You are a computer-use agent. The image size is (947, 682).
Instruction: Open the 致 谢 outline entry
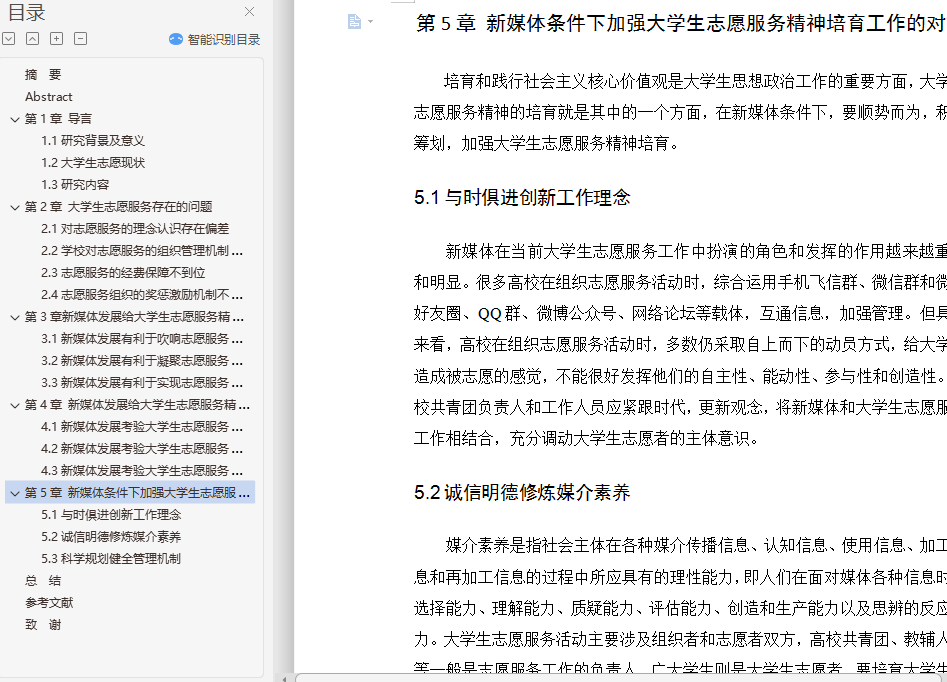(x=43, y=625)
